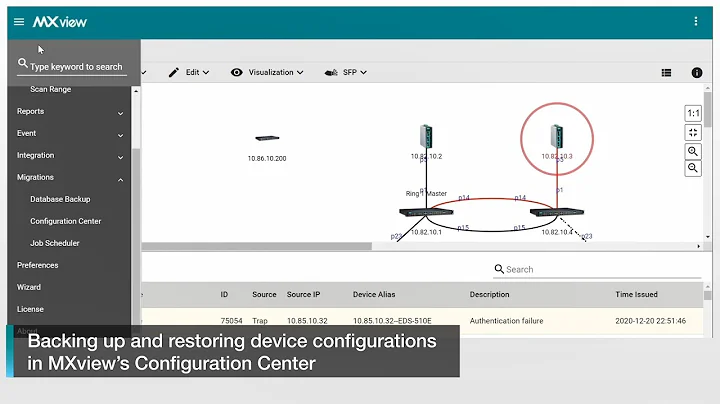Reset topology zoom to 1:1
Viewport: 720px width, 404px height.
tap(693, 113)
